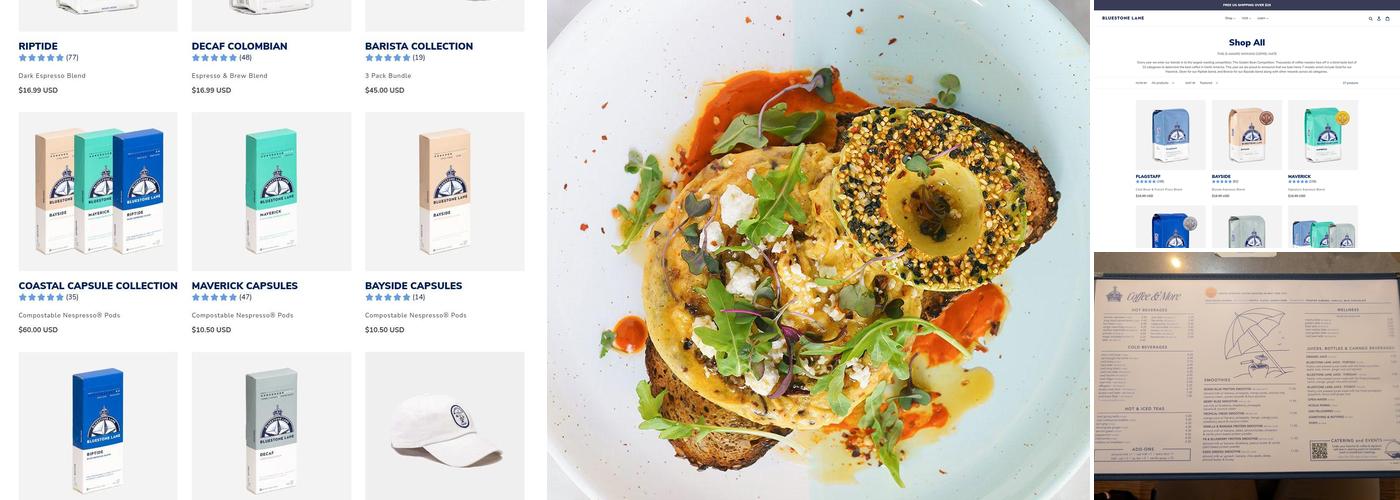
Task: Select the Coastal Capsule Collection box image
Action: [98, 191]
